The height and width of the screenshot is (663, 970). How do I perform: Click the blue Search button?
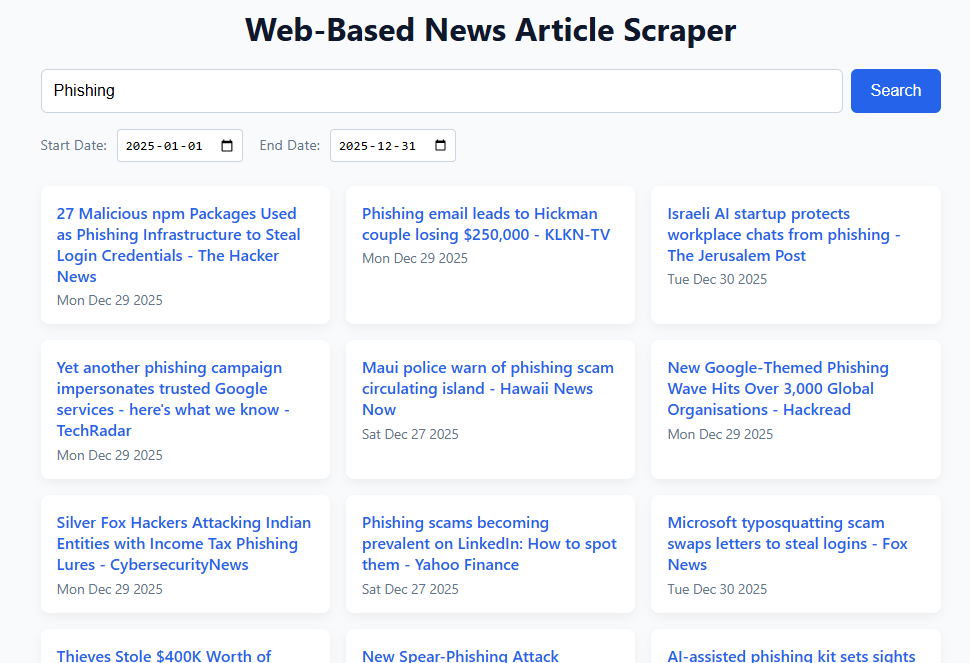point(895,91)
